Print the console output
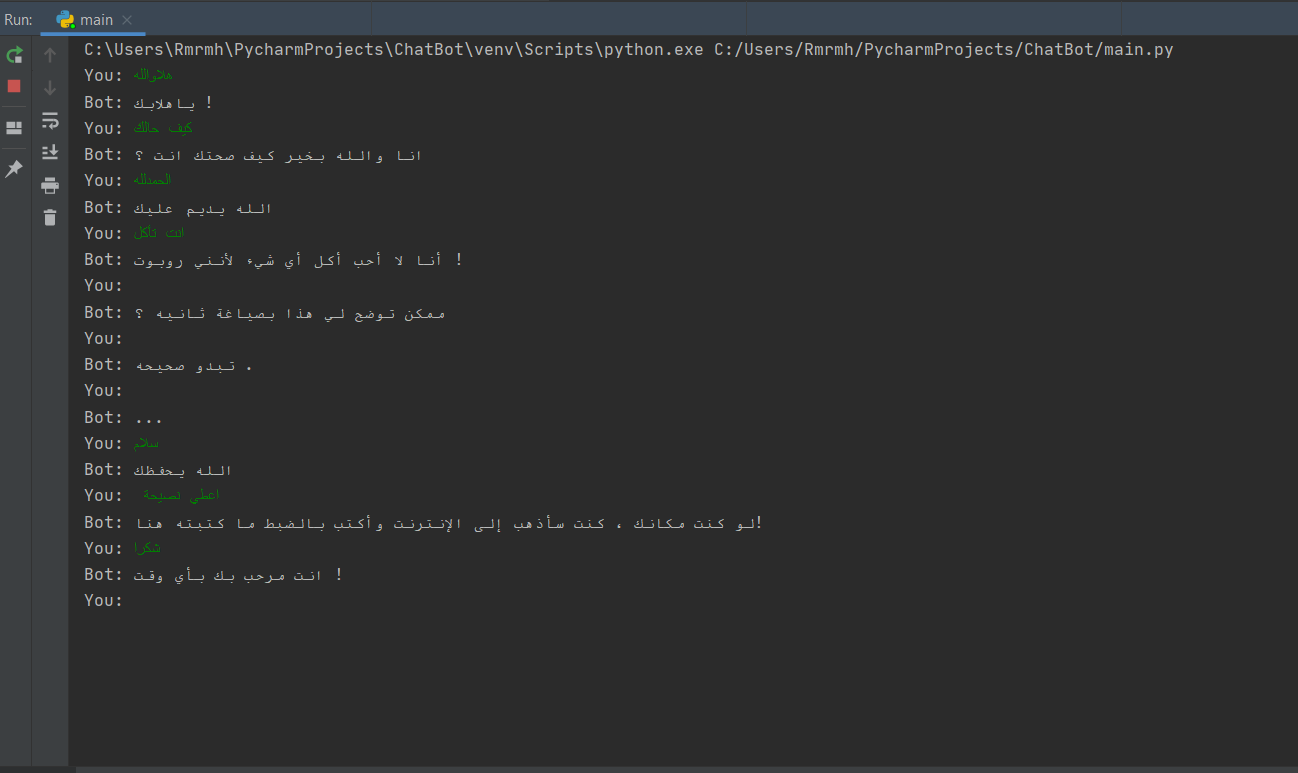 click(49, 185)
